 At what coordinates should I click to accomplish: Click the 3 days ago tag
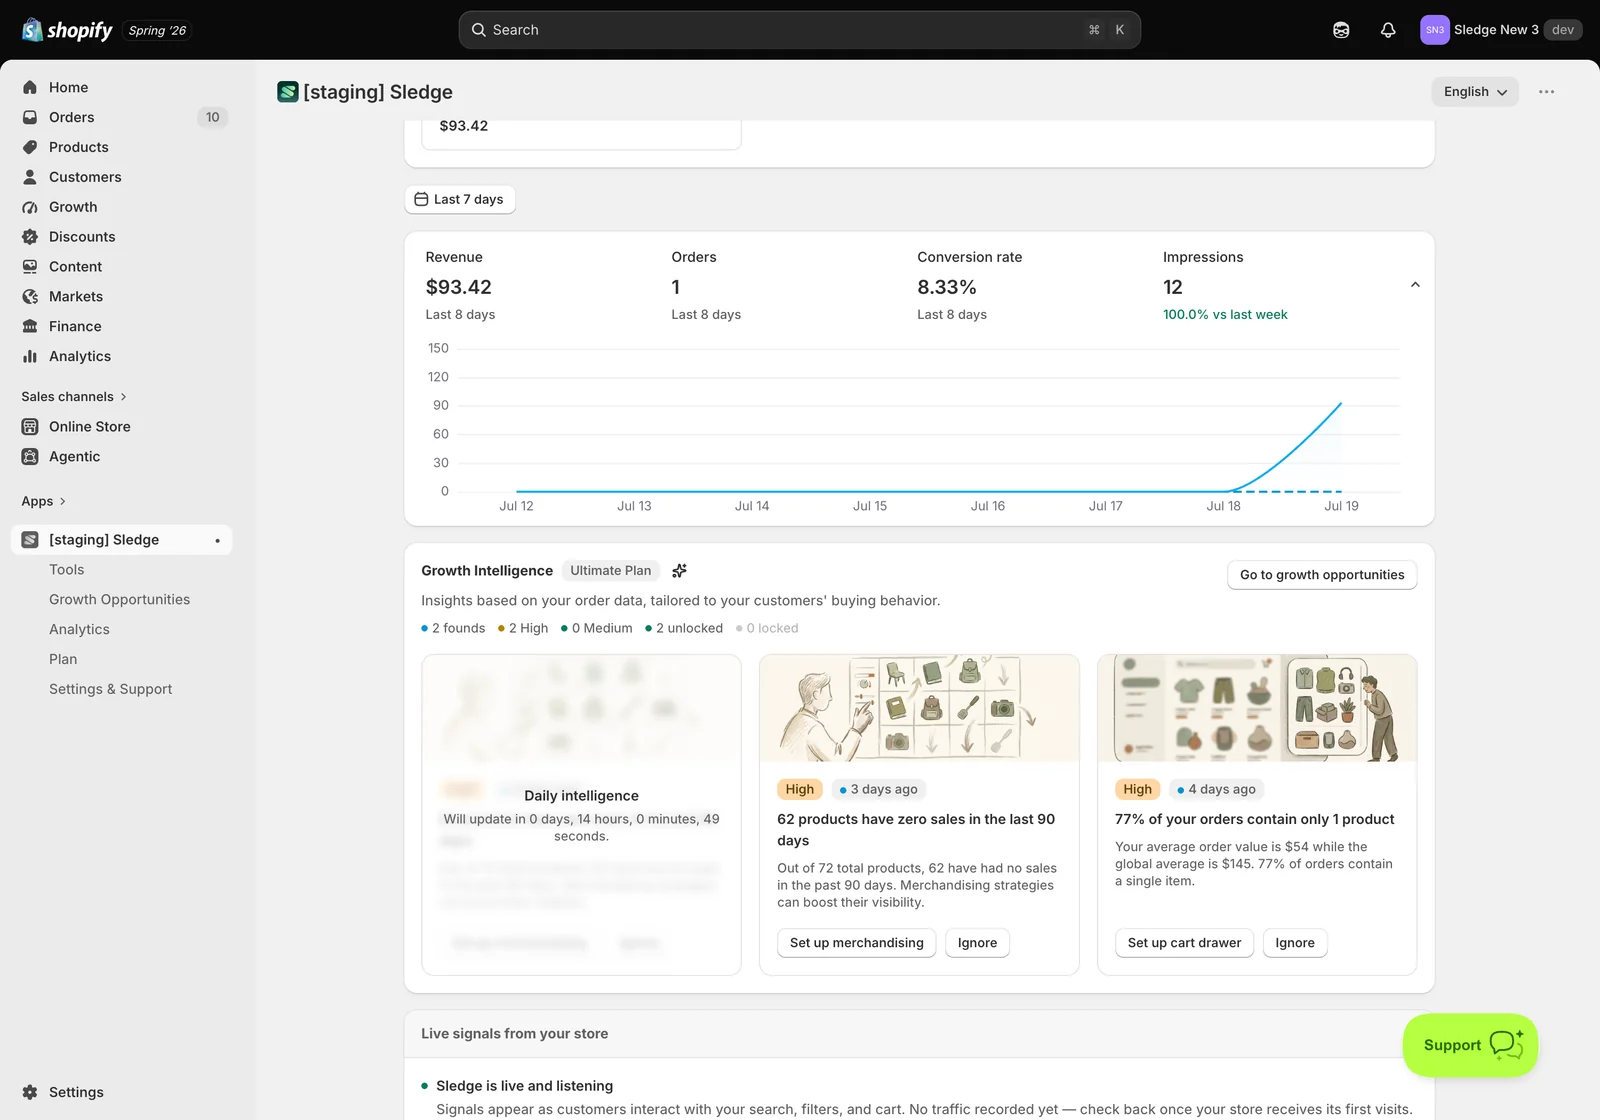click(879, 789)
